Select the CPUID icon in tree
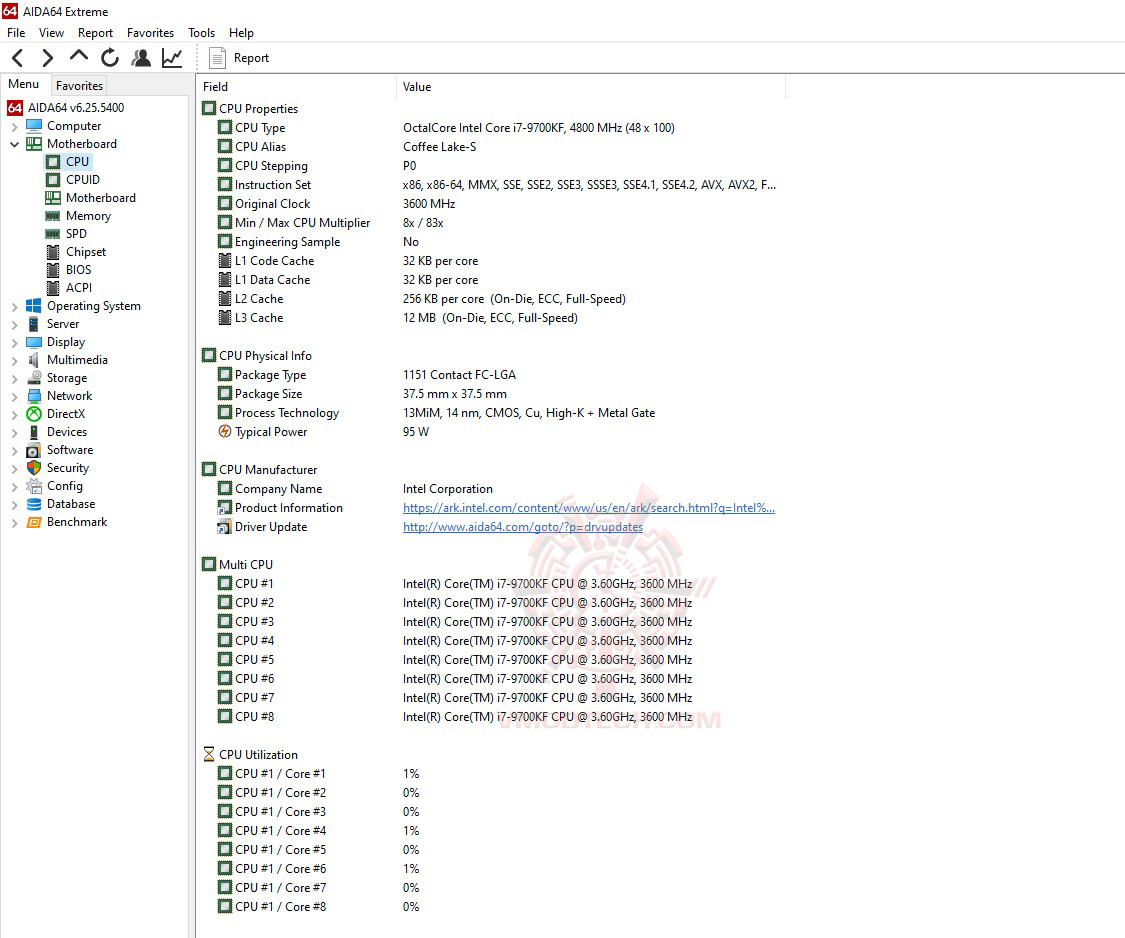Image resolution: width=1125 pixels, height=938 pixels. [53, 179]
